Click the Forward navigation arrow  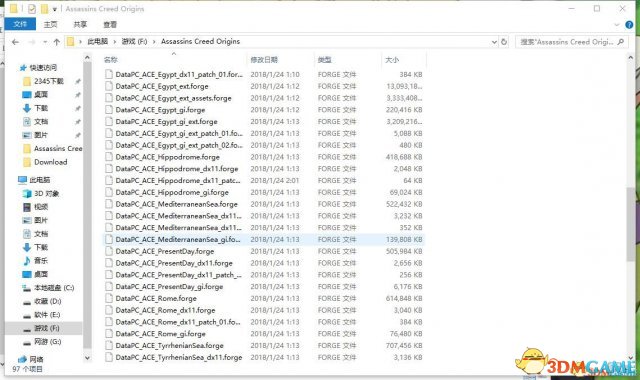(x=32, y=42)
